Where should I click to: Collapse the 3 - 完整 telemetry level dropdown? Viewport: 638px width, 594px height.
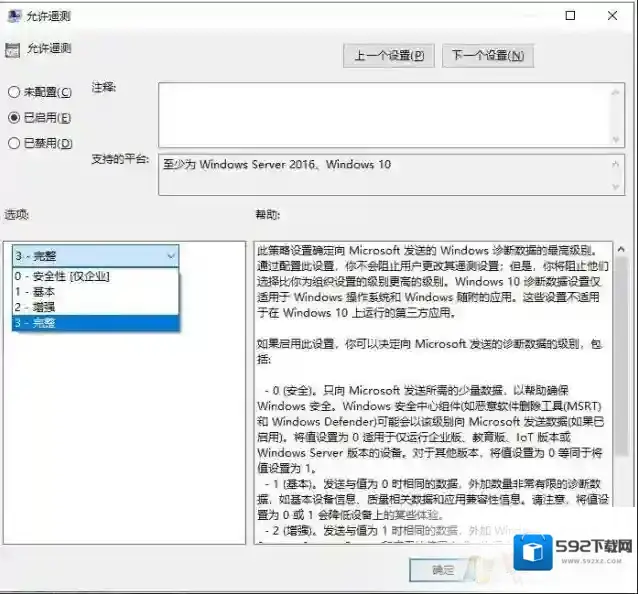[x=171, y=255]
